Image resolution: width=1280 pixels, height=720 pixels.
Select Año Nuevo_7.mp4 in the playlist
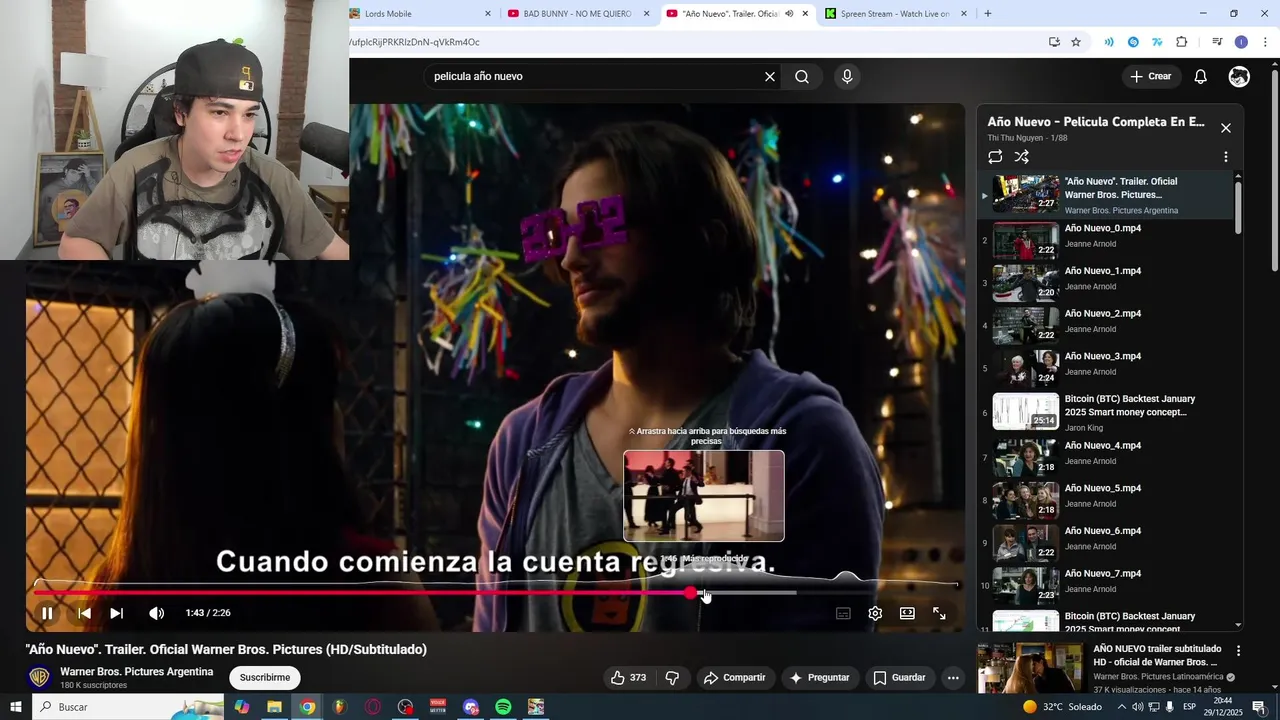pyautogui.click(x=1107, y=585)
